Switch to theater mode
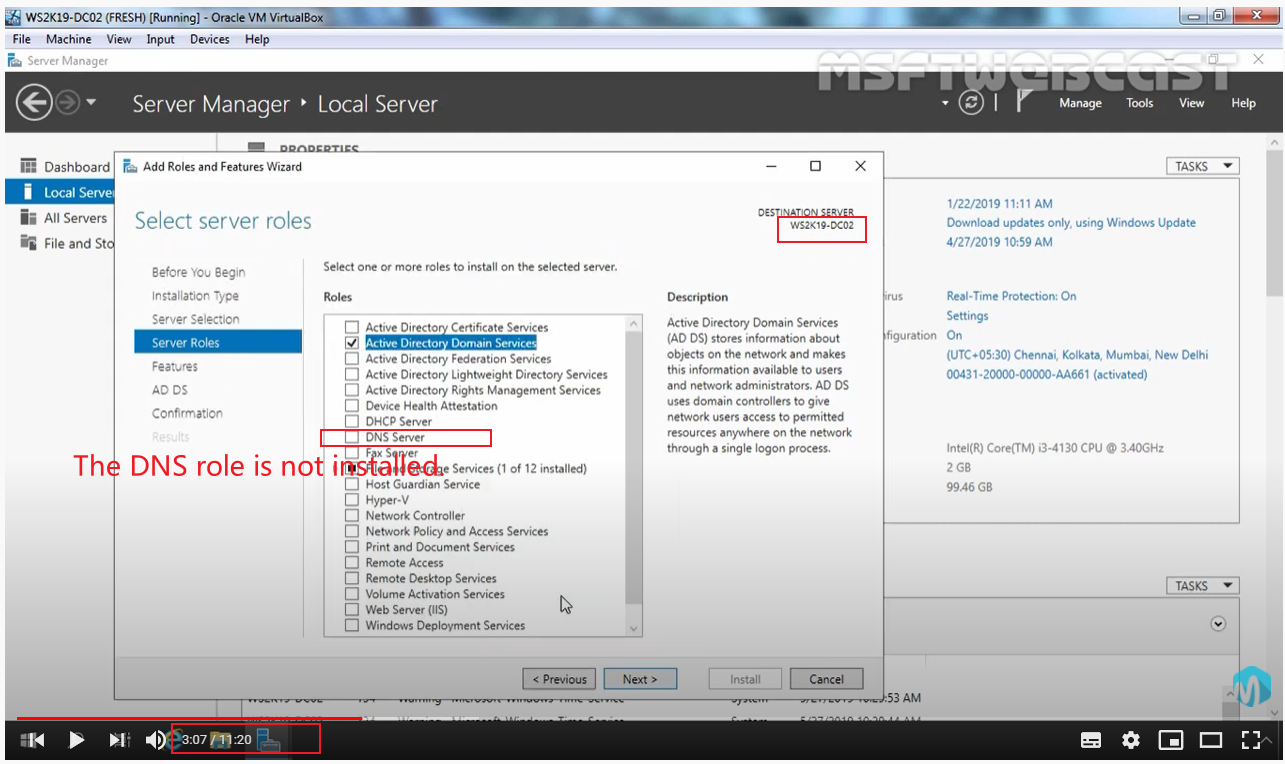 pyautogui.click(x=1210, y=740)
